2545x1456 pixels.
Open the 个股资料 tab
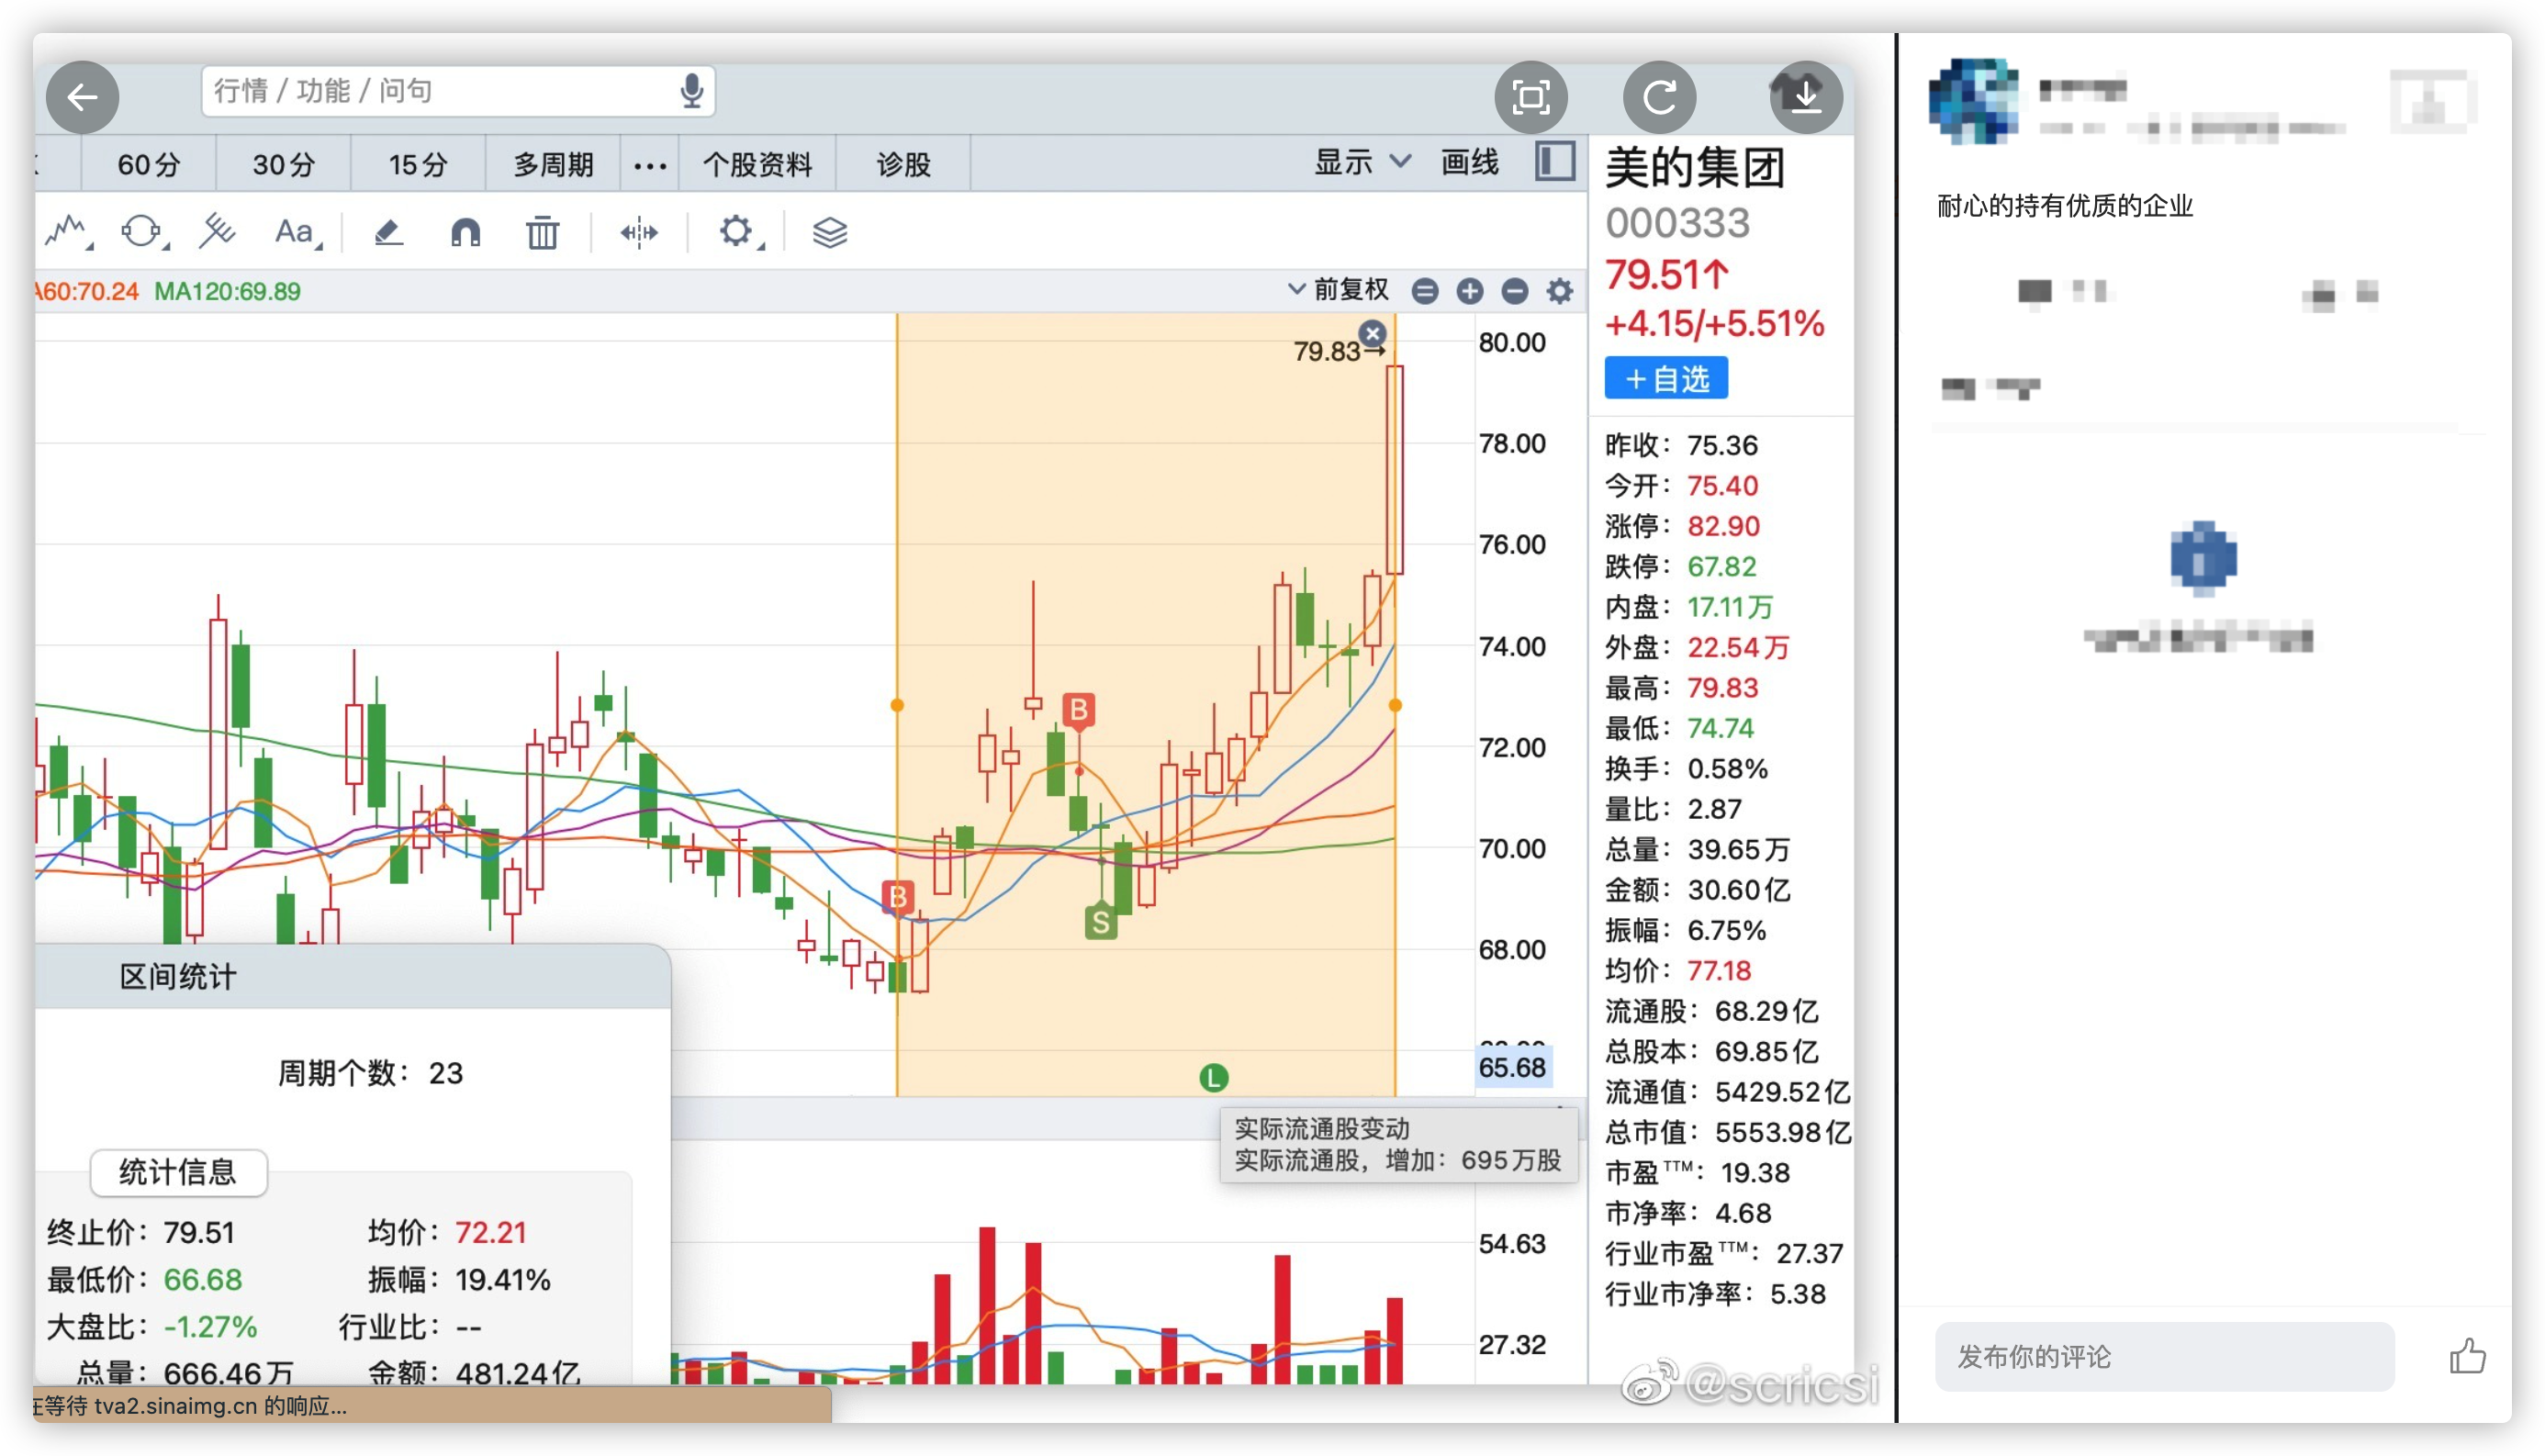pos(757,165)
